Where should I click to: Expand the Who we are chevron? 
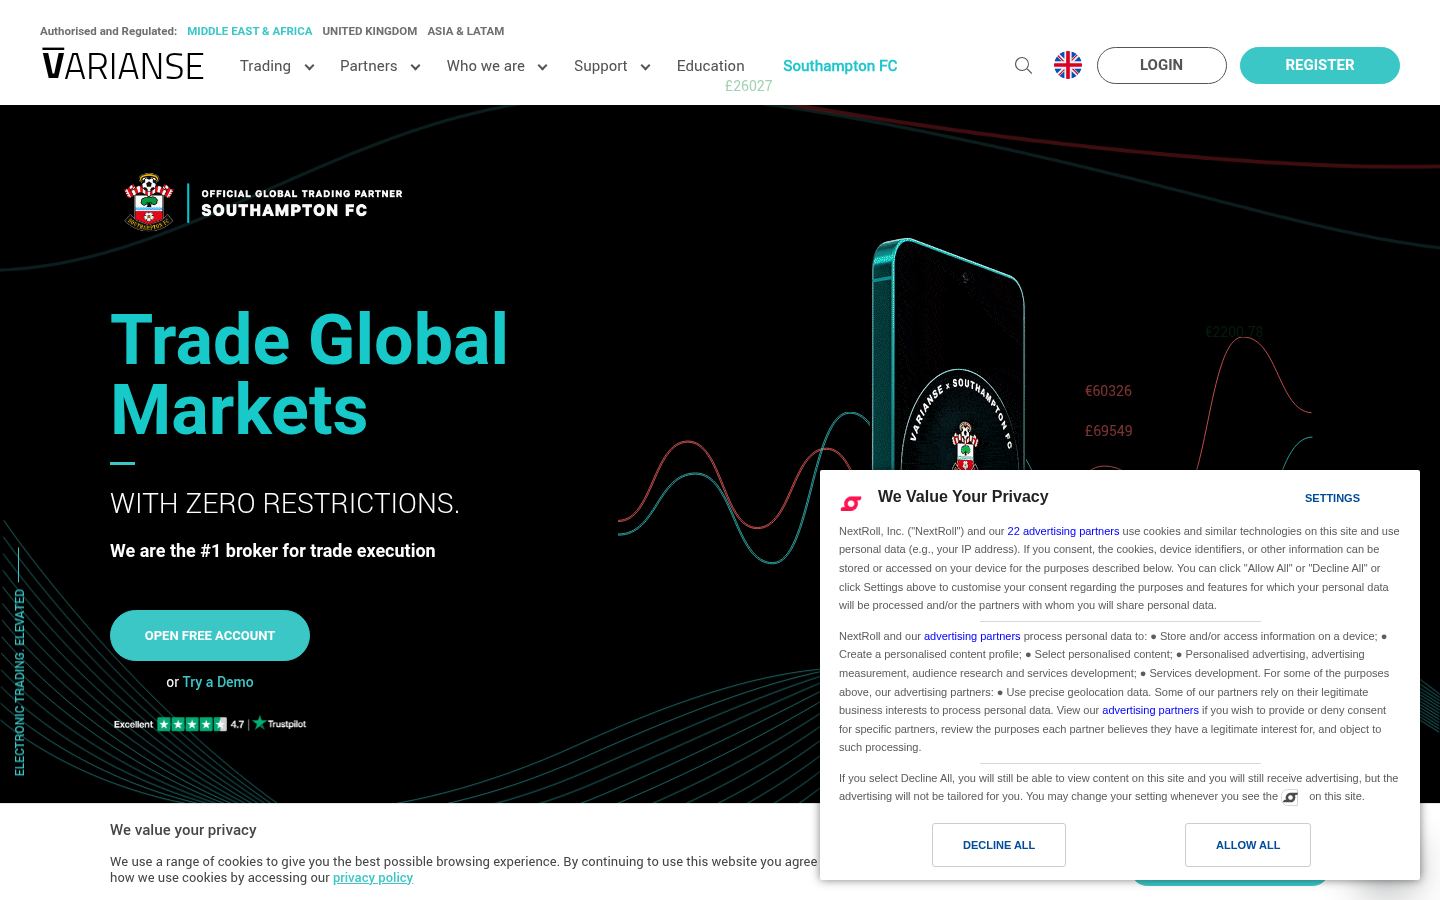tap(542, 67)
